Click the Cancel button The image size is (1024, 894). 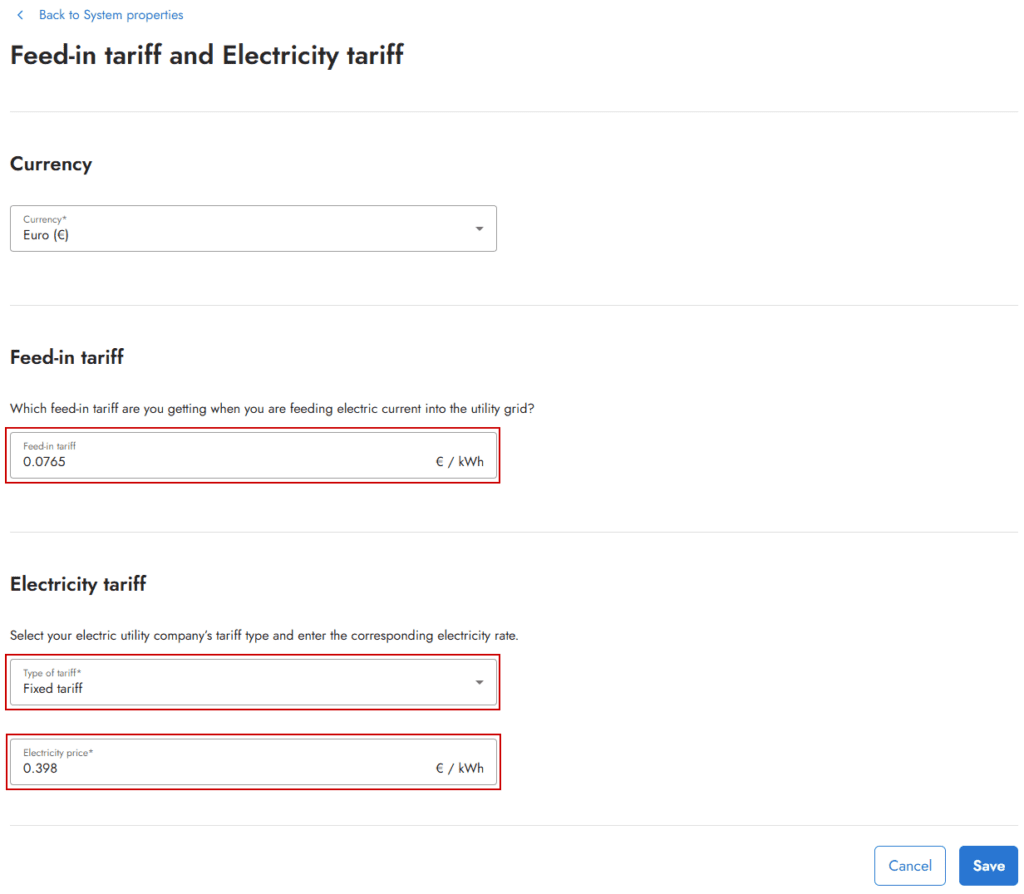[909, 865]
